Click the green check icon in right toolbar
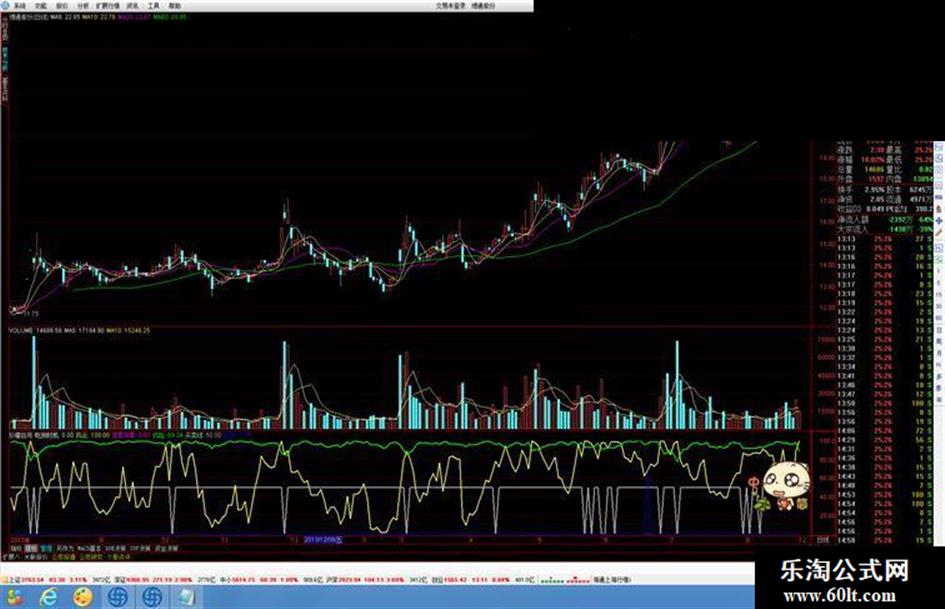 click(938, 259)
